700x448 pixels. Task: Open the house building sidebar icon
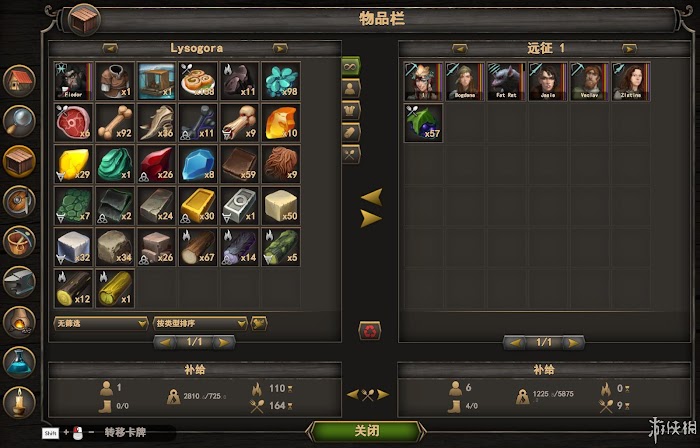click(19, 81)
